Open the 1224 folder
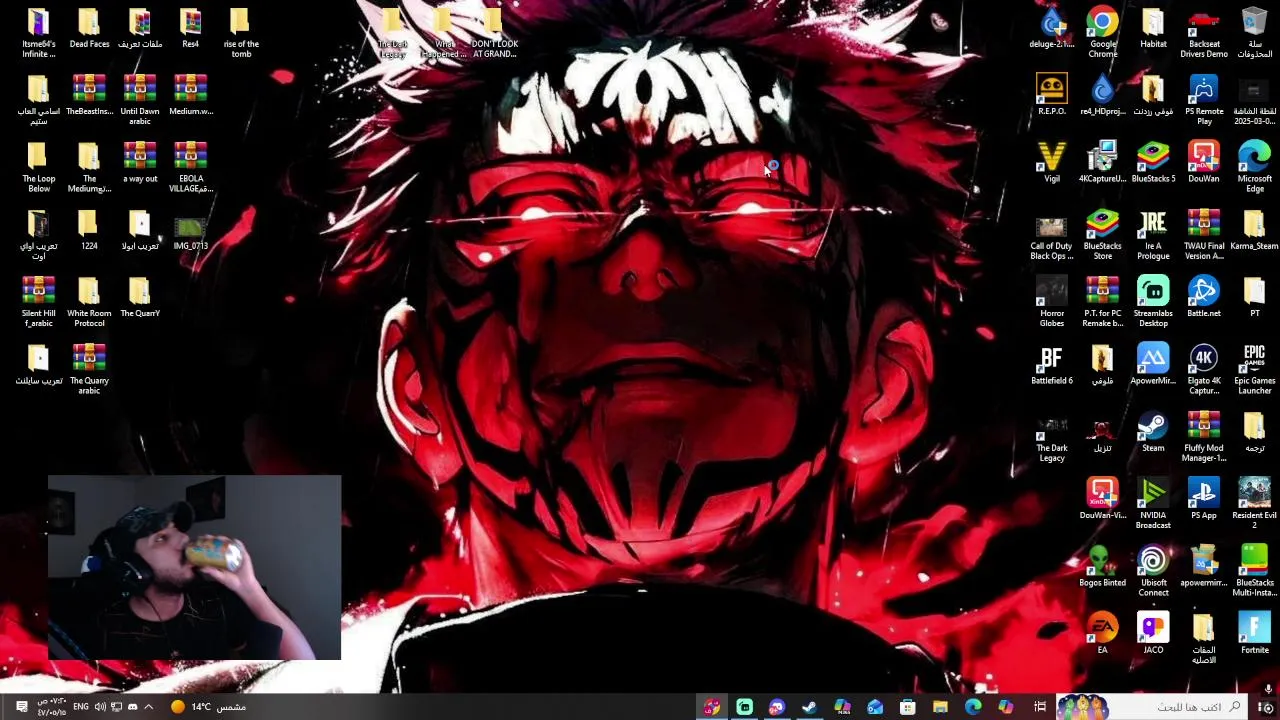 coord(89,231)
